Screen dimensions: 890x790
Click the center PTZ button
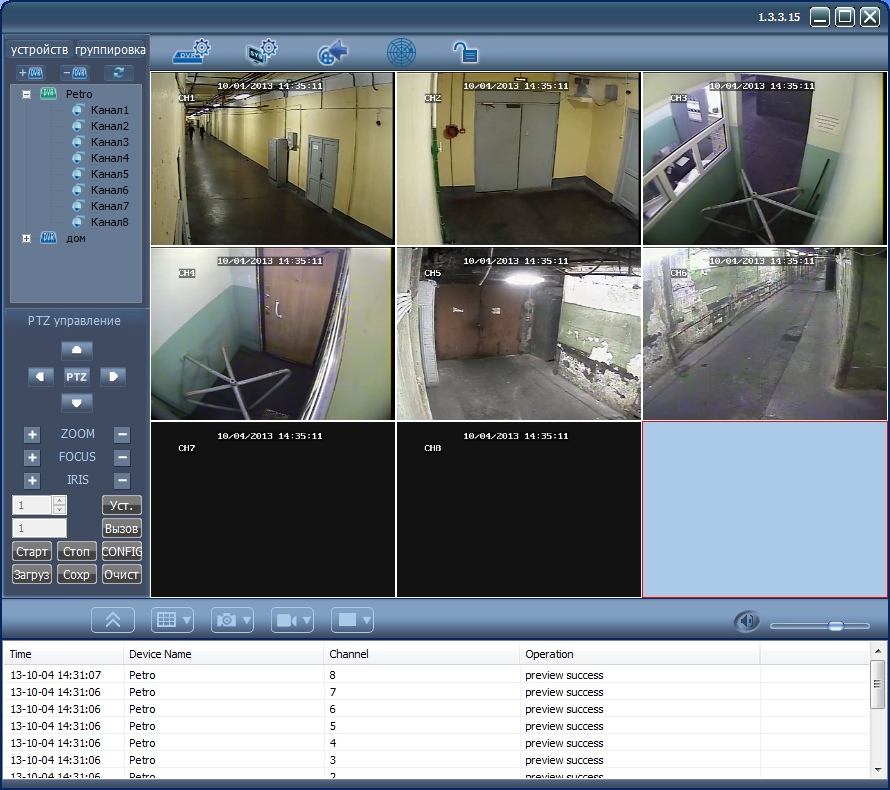[77, 377]
